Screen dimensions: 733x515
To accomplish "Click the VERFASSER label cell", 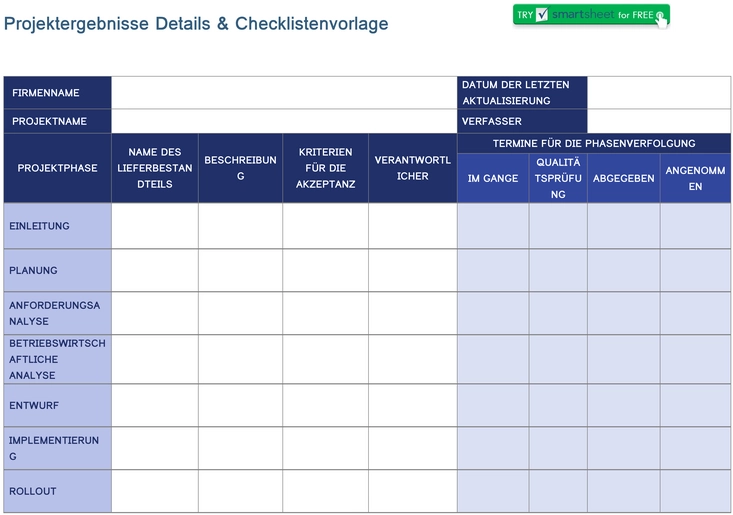I will click(522, 121).
